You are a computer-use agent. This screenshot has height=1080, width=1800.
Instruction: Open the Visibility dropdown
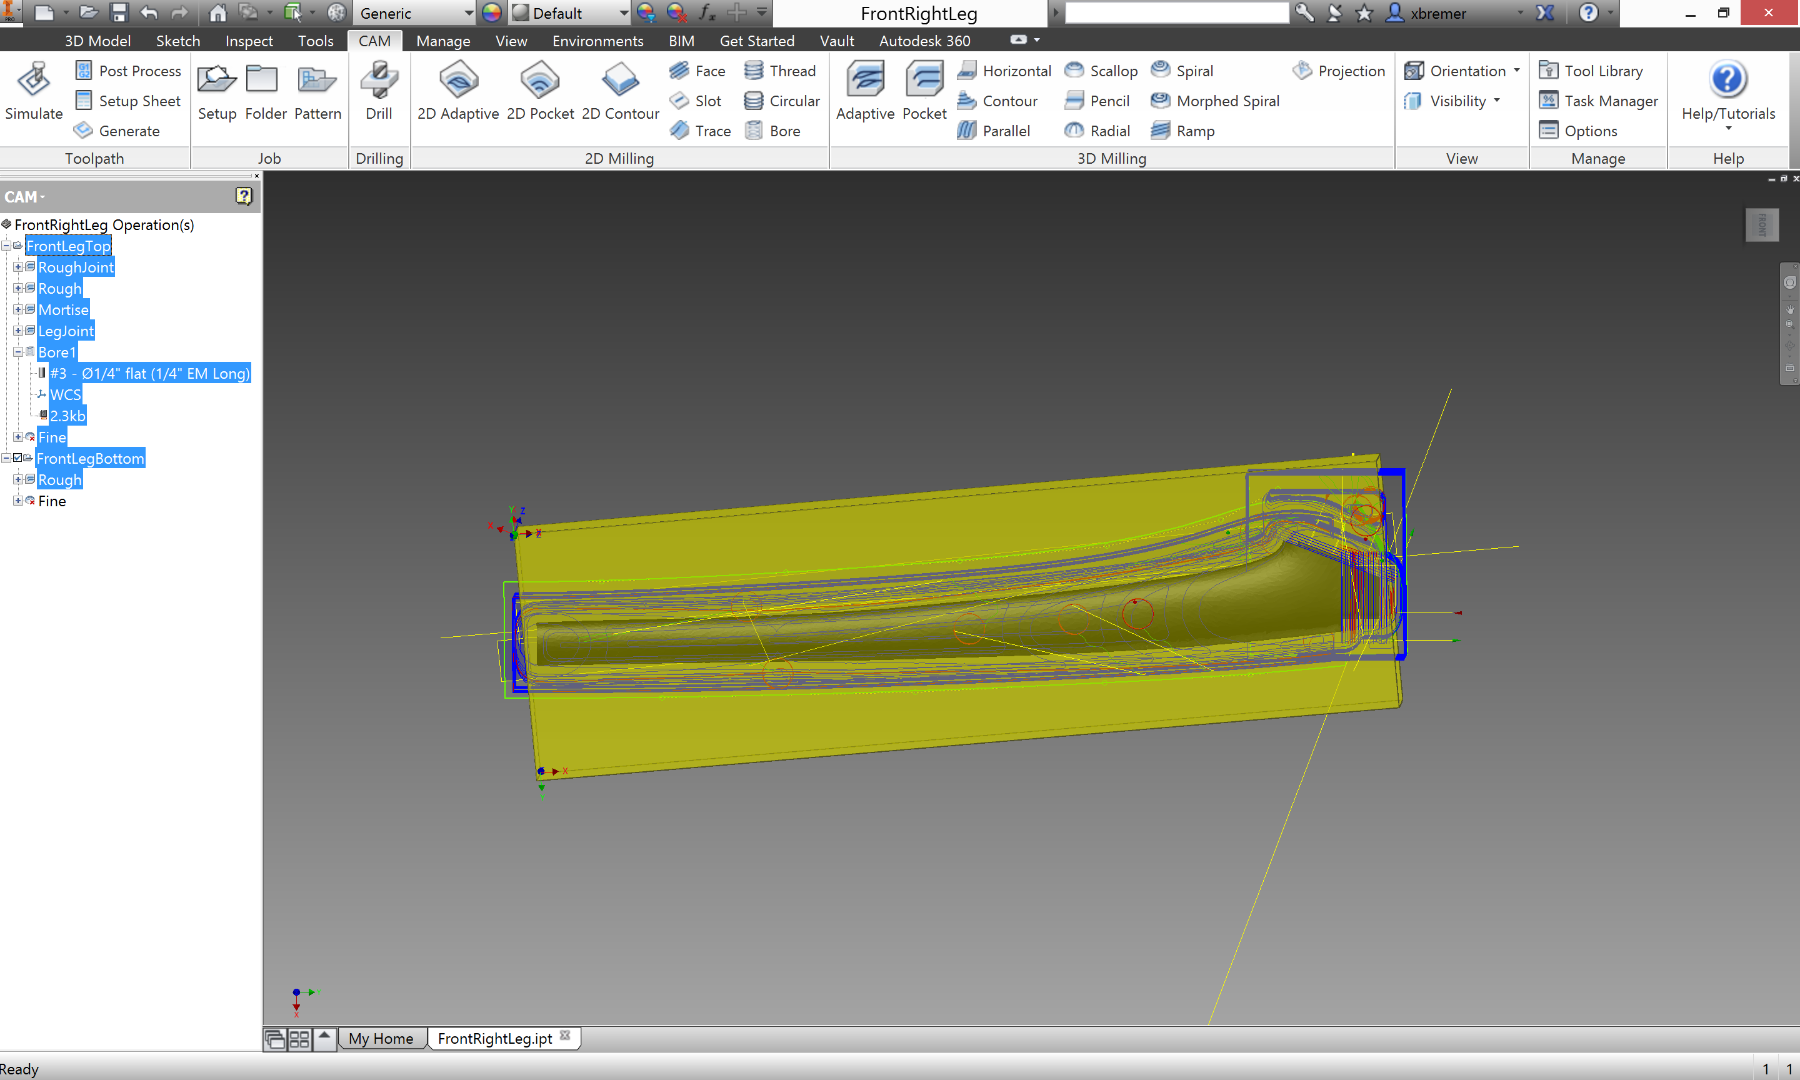point(1452,101)
